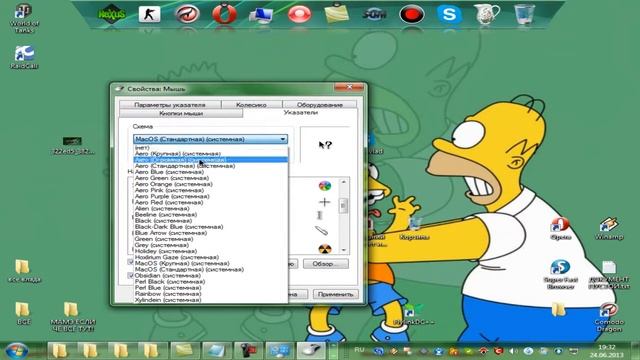Viewport: 640px width, 360px height.
Task: Choose Aero (Крупная) scheme
Action: click(x=211, y=154)
